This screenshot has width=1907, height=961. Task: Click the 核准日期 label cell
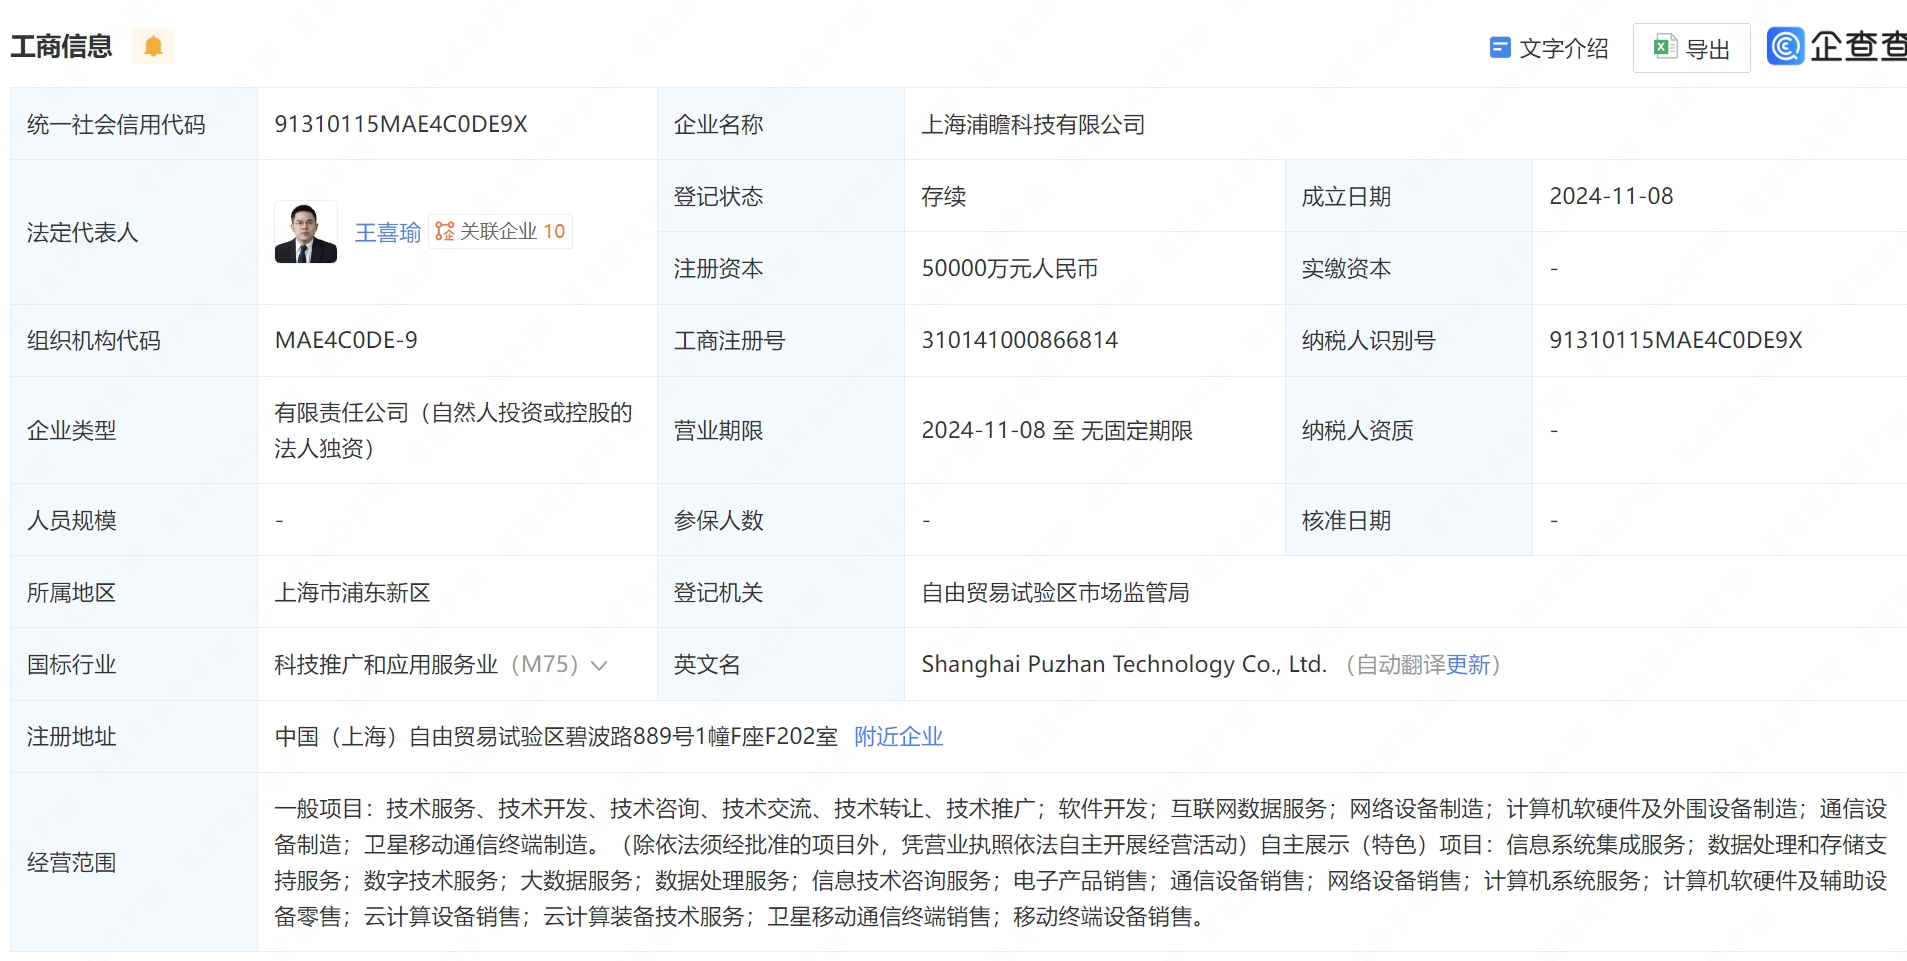[1409, 520]
